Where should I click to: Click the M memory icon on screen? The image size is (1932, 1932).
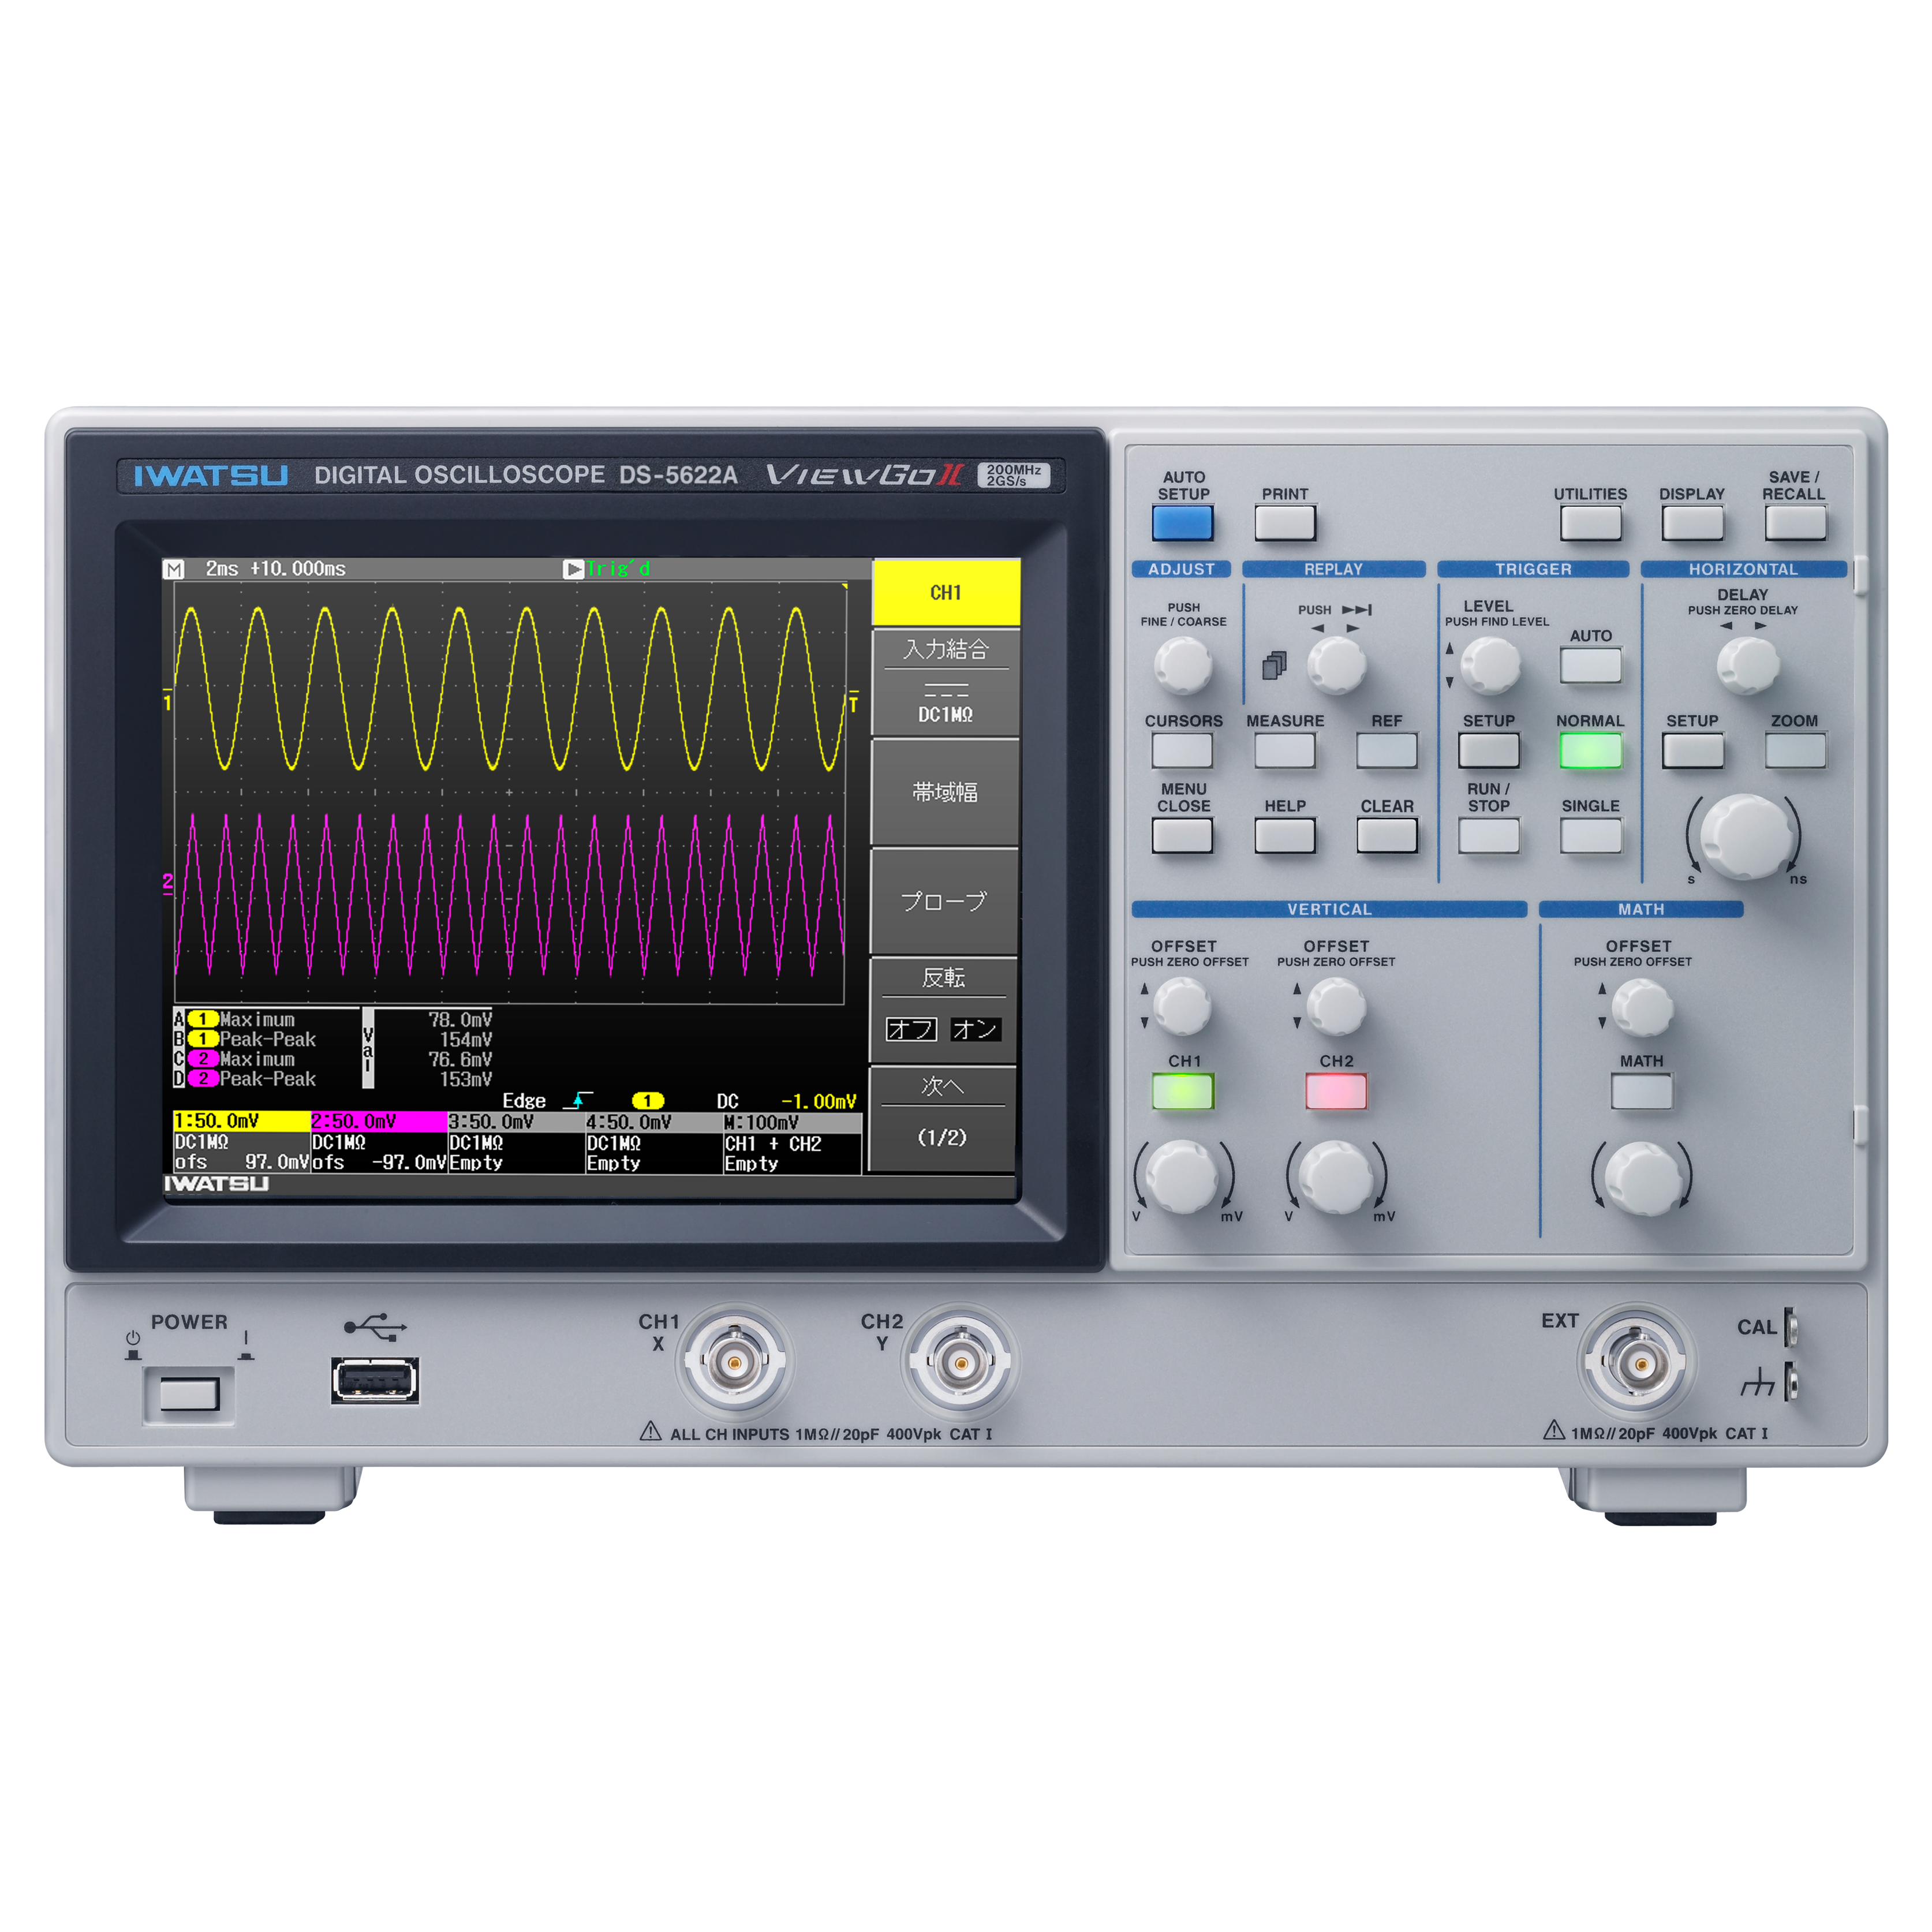pyautogui.click(x=174, y=569)
